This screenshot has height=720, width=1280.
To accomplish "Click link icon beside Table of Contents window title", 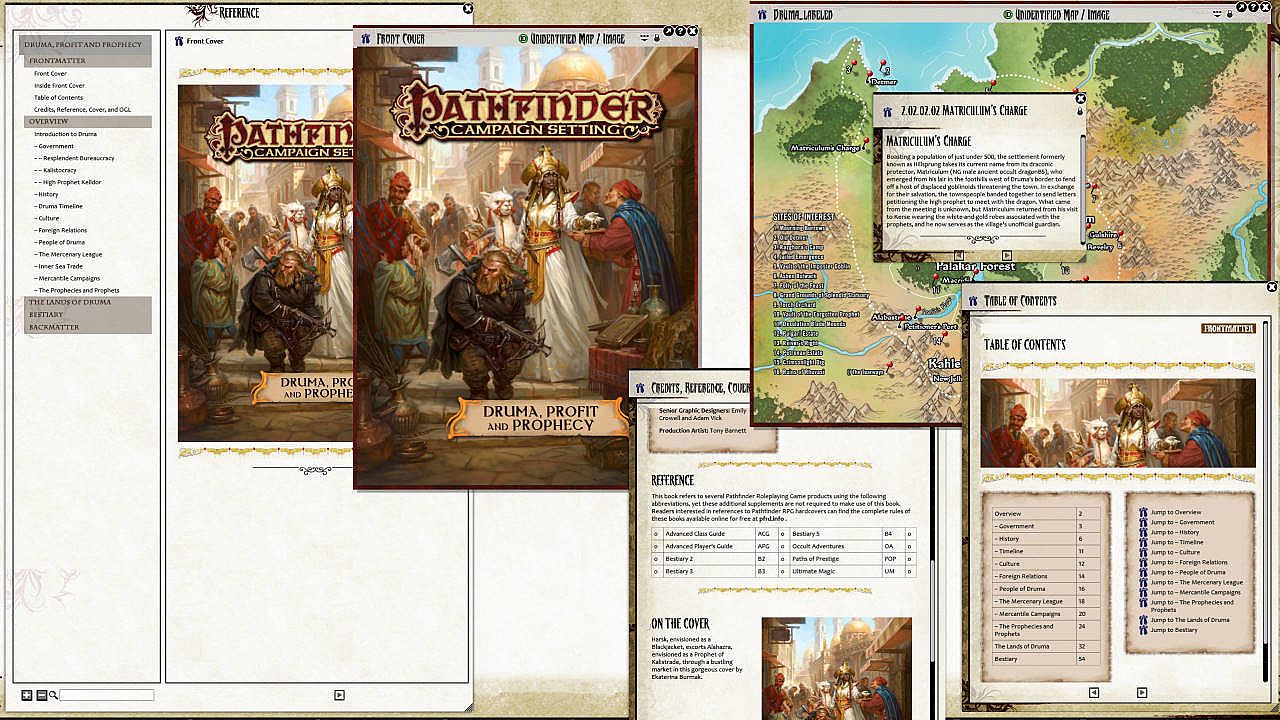I will coord(971,300).
